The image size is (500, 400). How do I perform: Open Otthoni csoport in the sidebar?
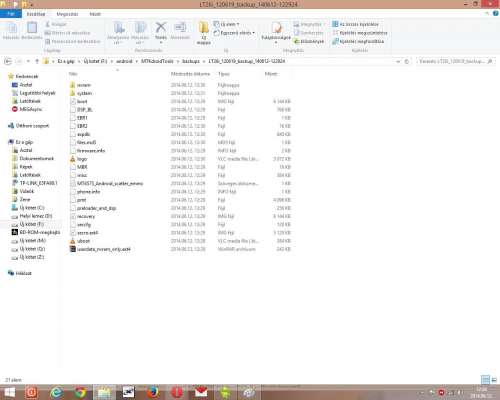pyautogui.click(x=29, y=126)
